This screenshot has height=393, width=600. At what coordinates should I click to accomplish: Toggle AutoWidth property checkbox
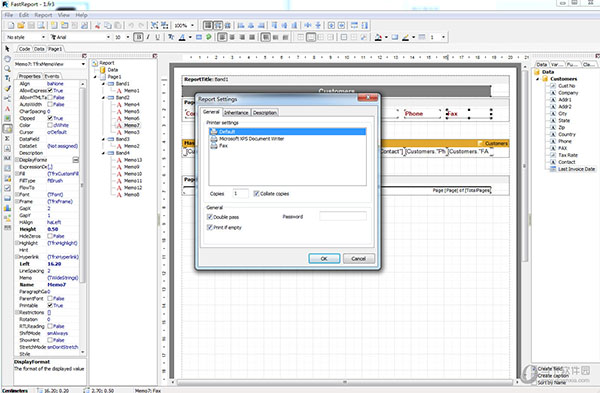tap(50, 104)
